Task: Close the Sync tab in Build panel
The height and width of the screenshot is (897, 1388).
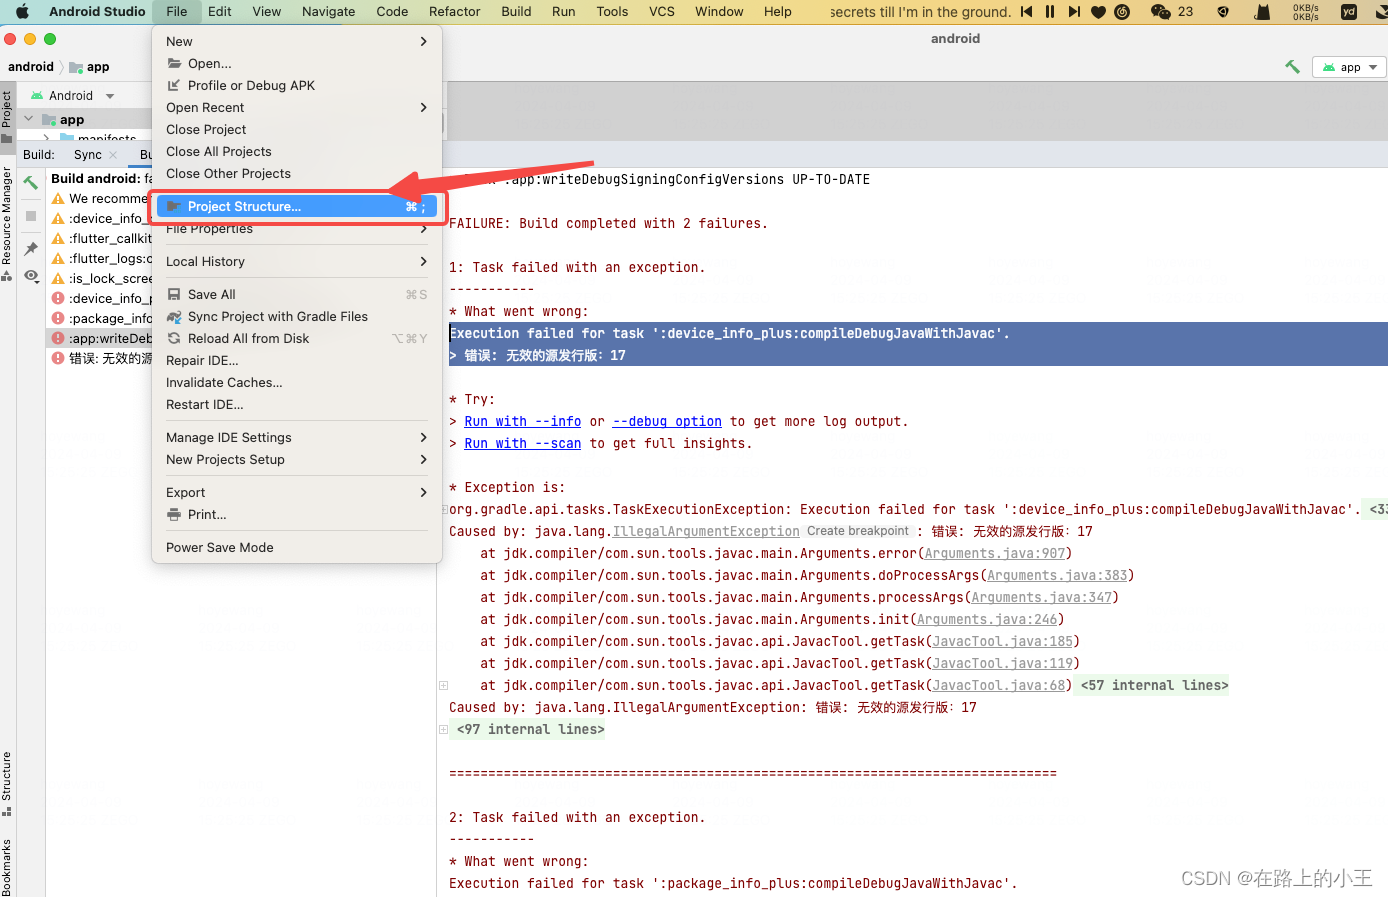Action: point(113,155)
